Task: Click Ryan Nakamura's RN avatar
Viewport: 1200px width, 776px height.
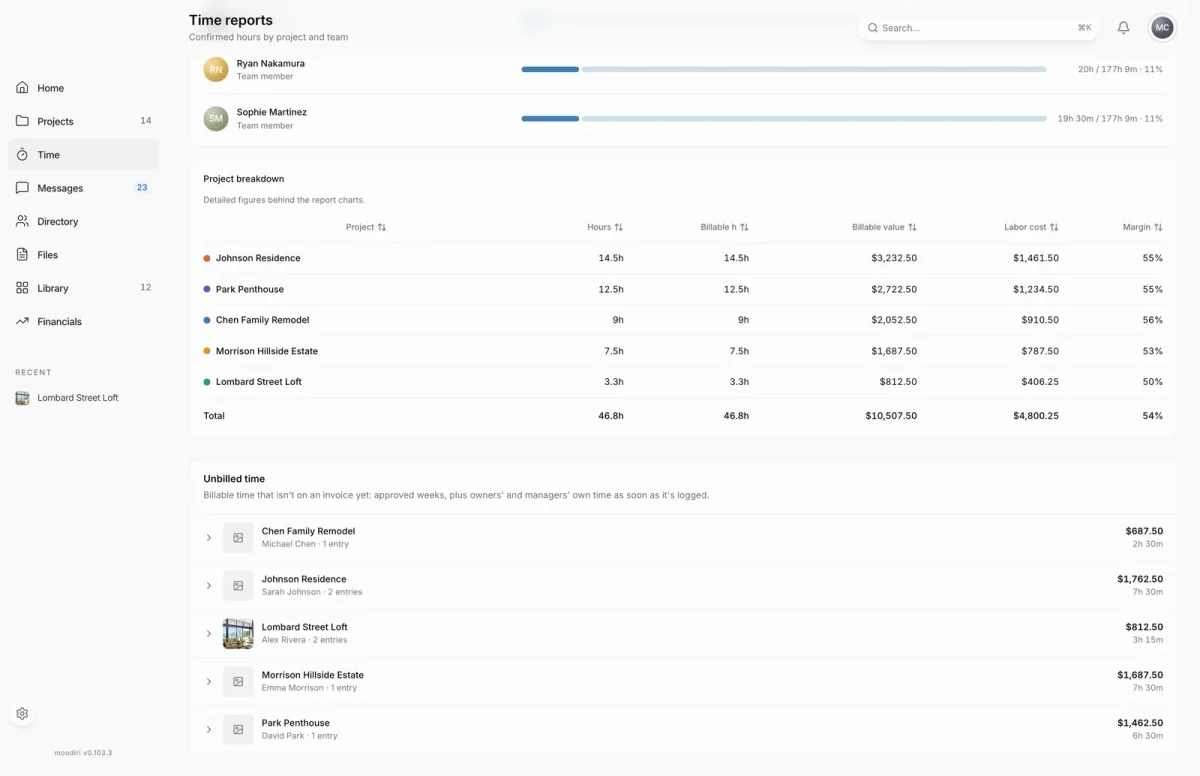Action: (x=216, y=69)
